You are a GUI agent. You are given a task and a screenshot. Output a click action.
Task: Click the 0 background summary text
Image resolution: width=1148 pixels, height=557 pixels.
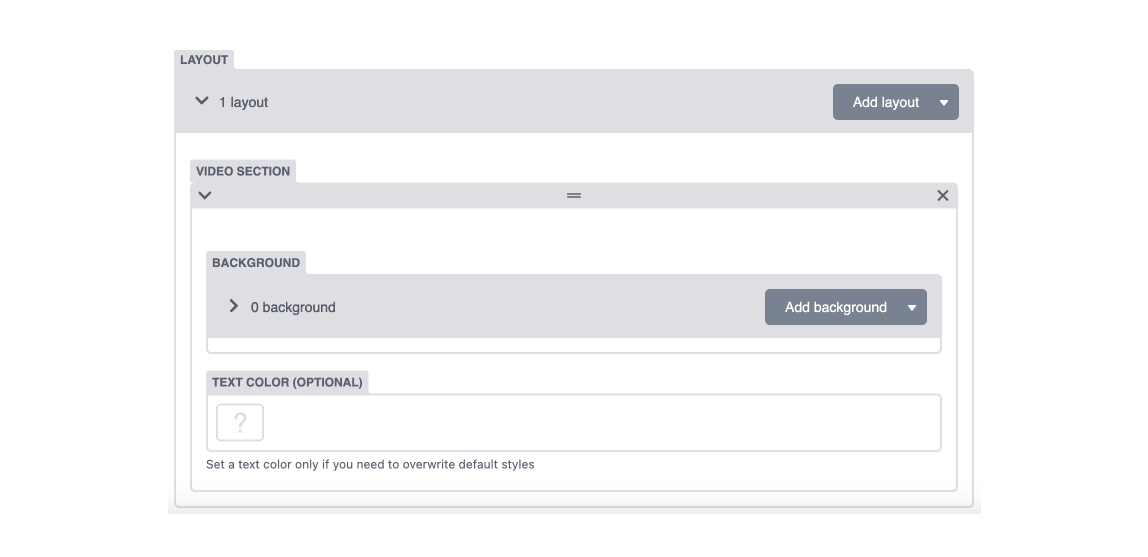(293, 307)
